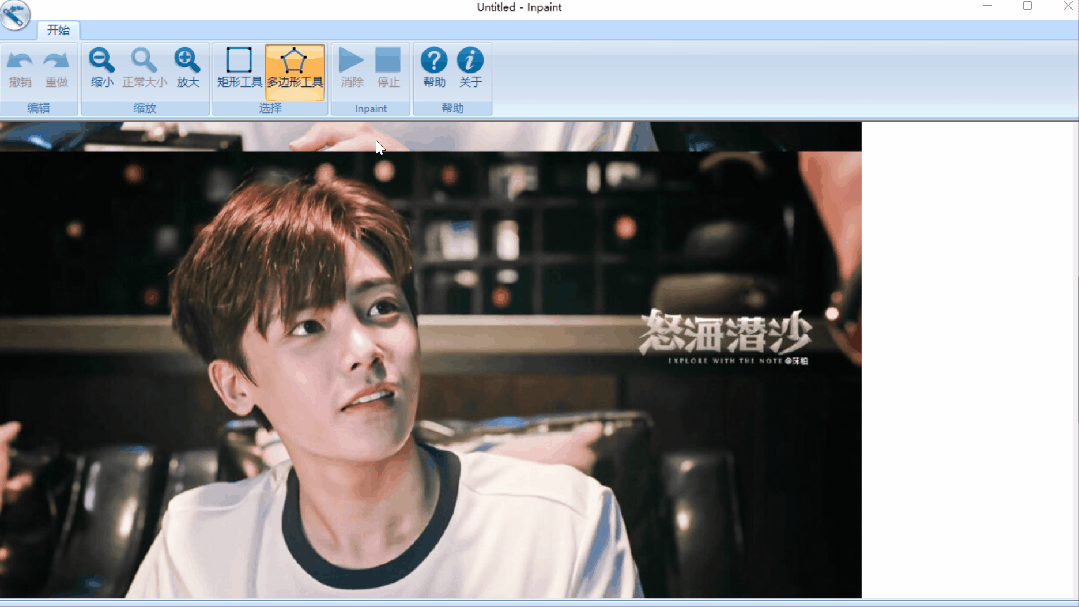The image size is (1079, 607).
Task: Click the image canvas showing the photo
Action: click(431, 360)
